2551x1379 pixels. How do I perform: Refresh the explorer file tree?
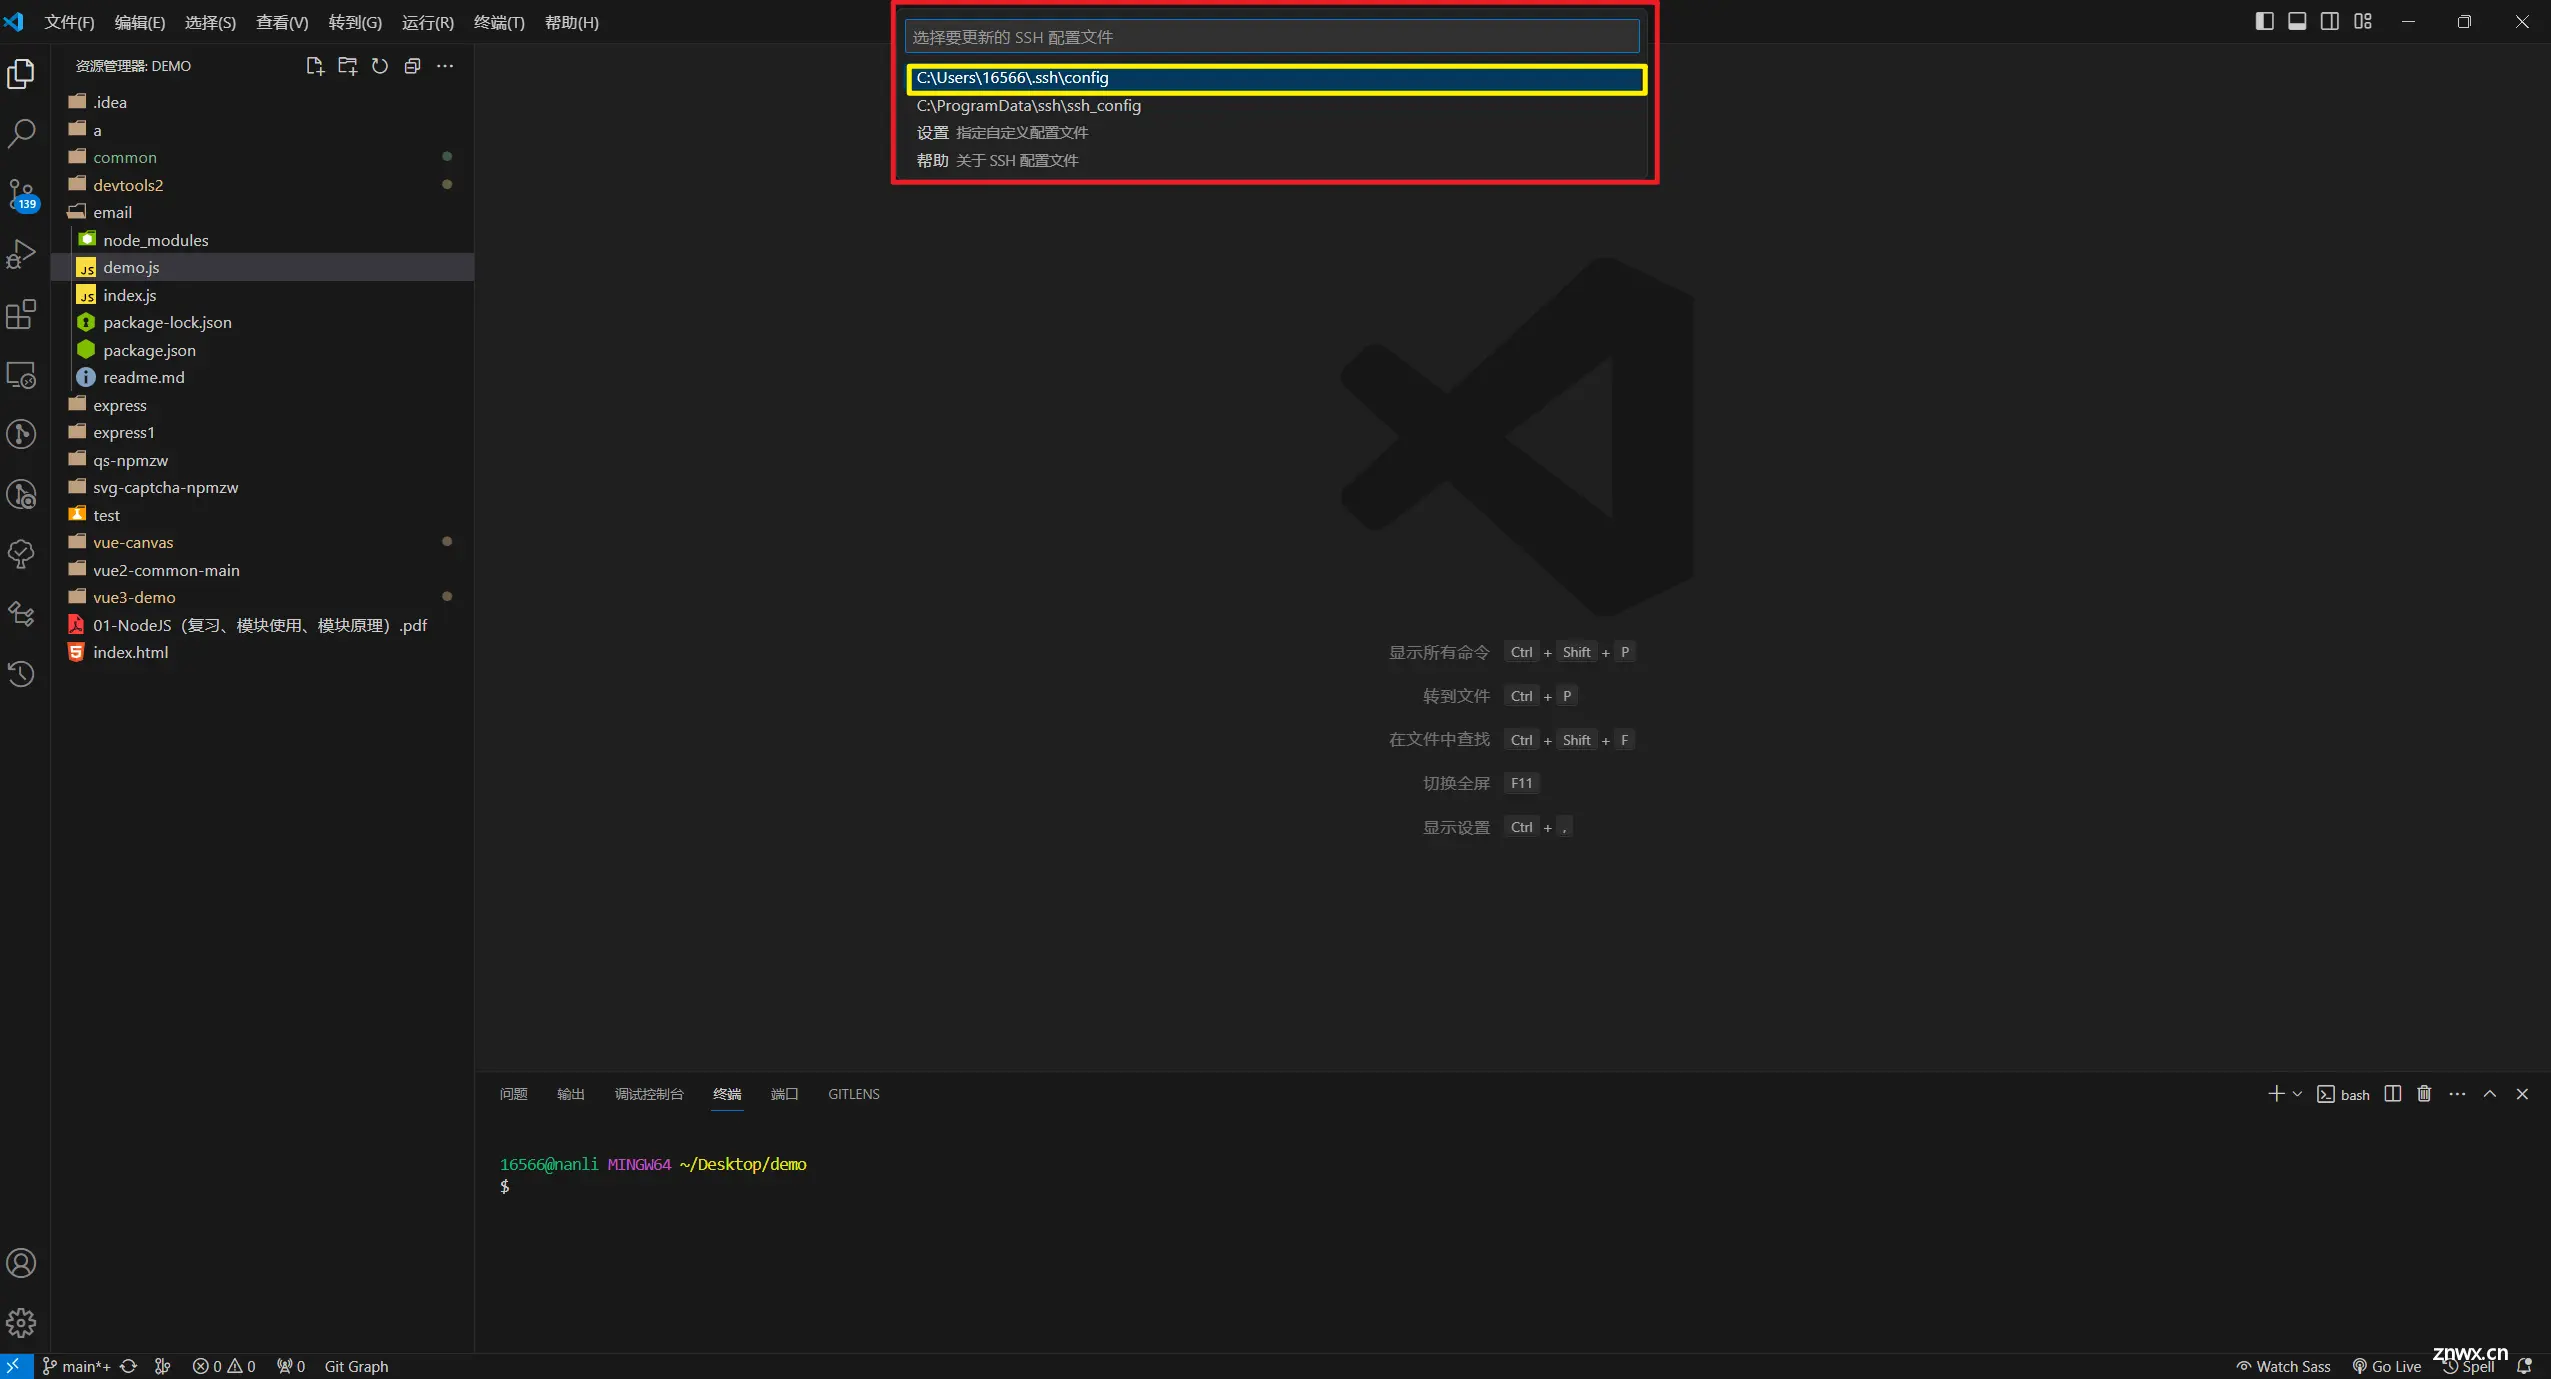(x=380, y=66)
